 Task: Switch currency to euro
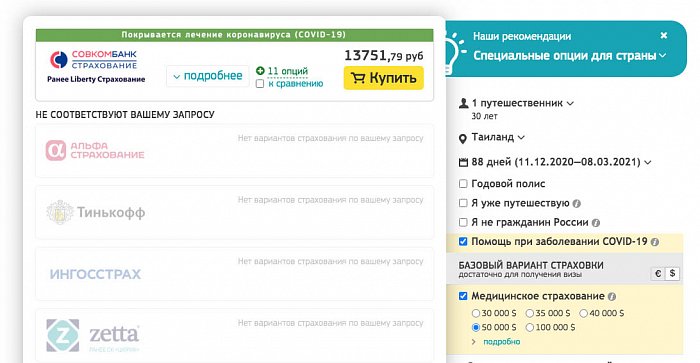click(658, 273)
